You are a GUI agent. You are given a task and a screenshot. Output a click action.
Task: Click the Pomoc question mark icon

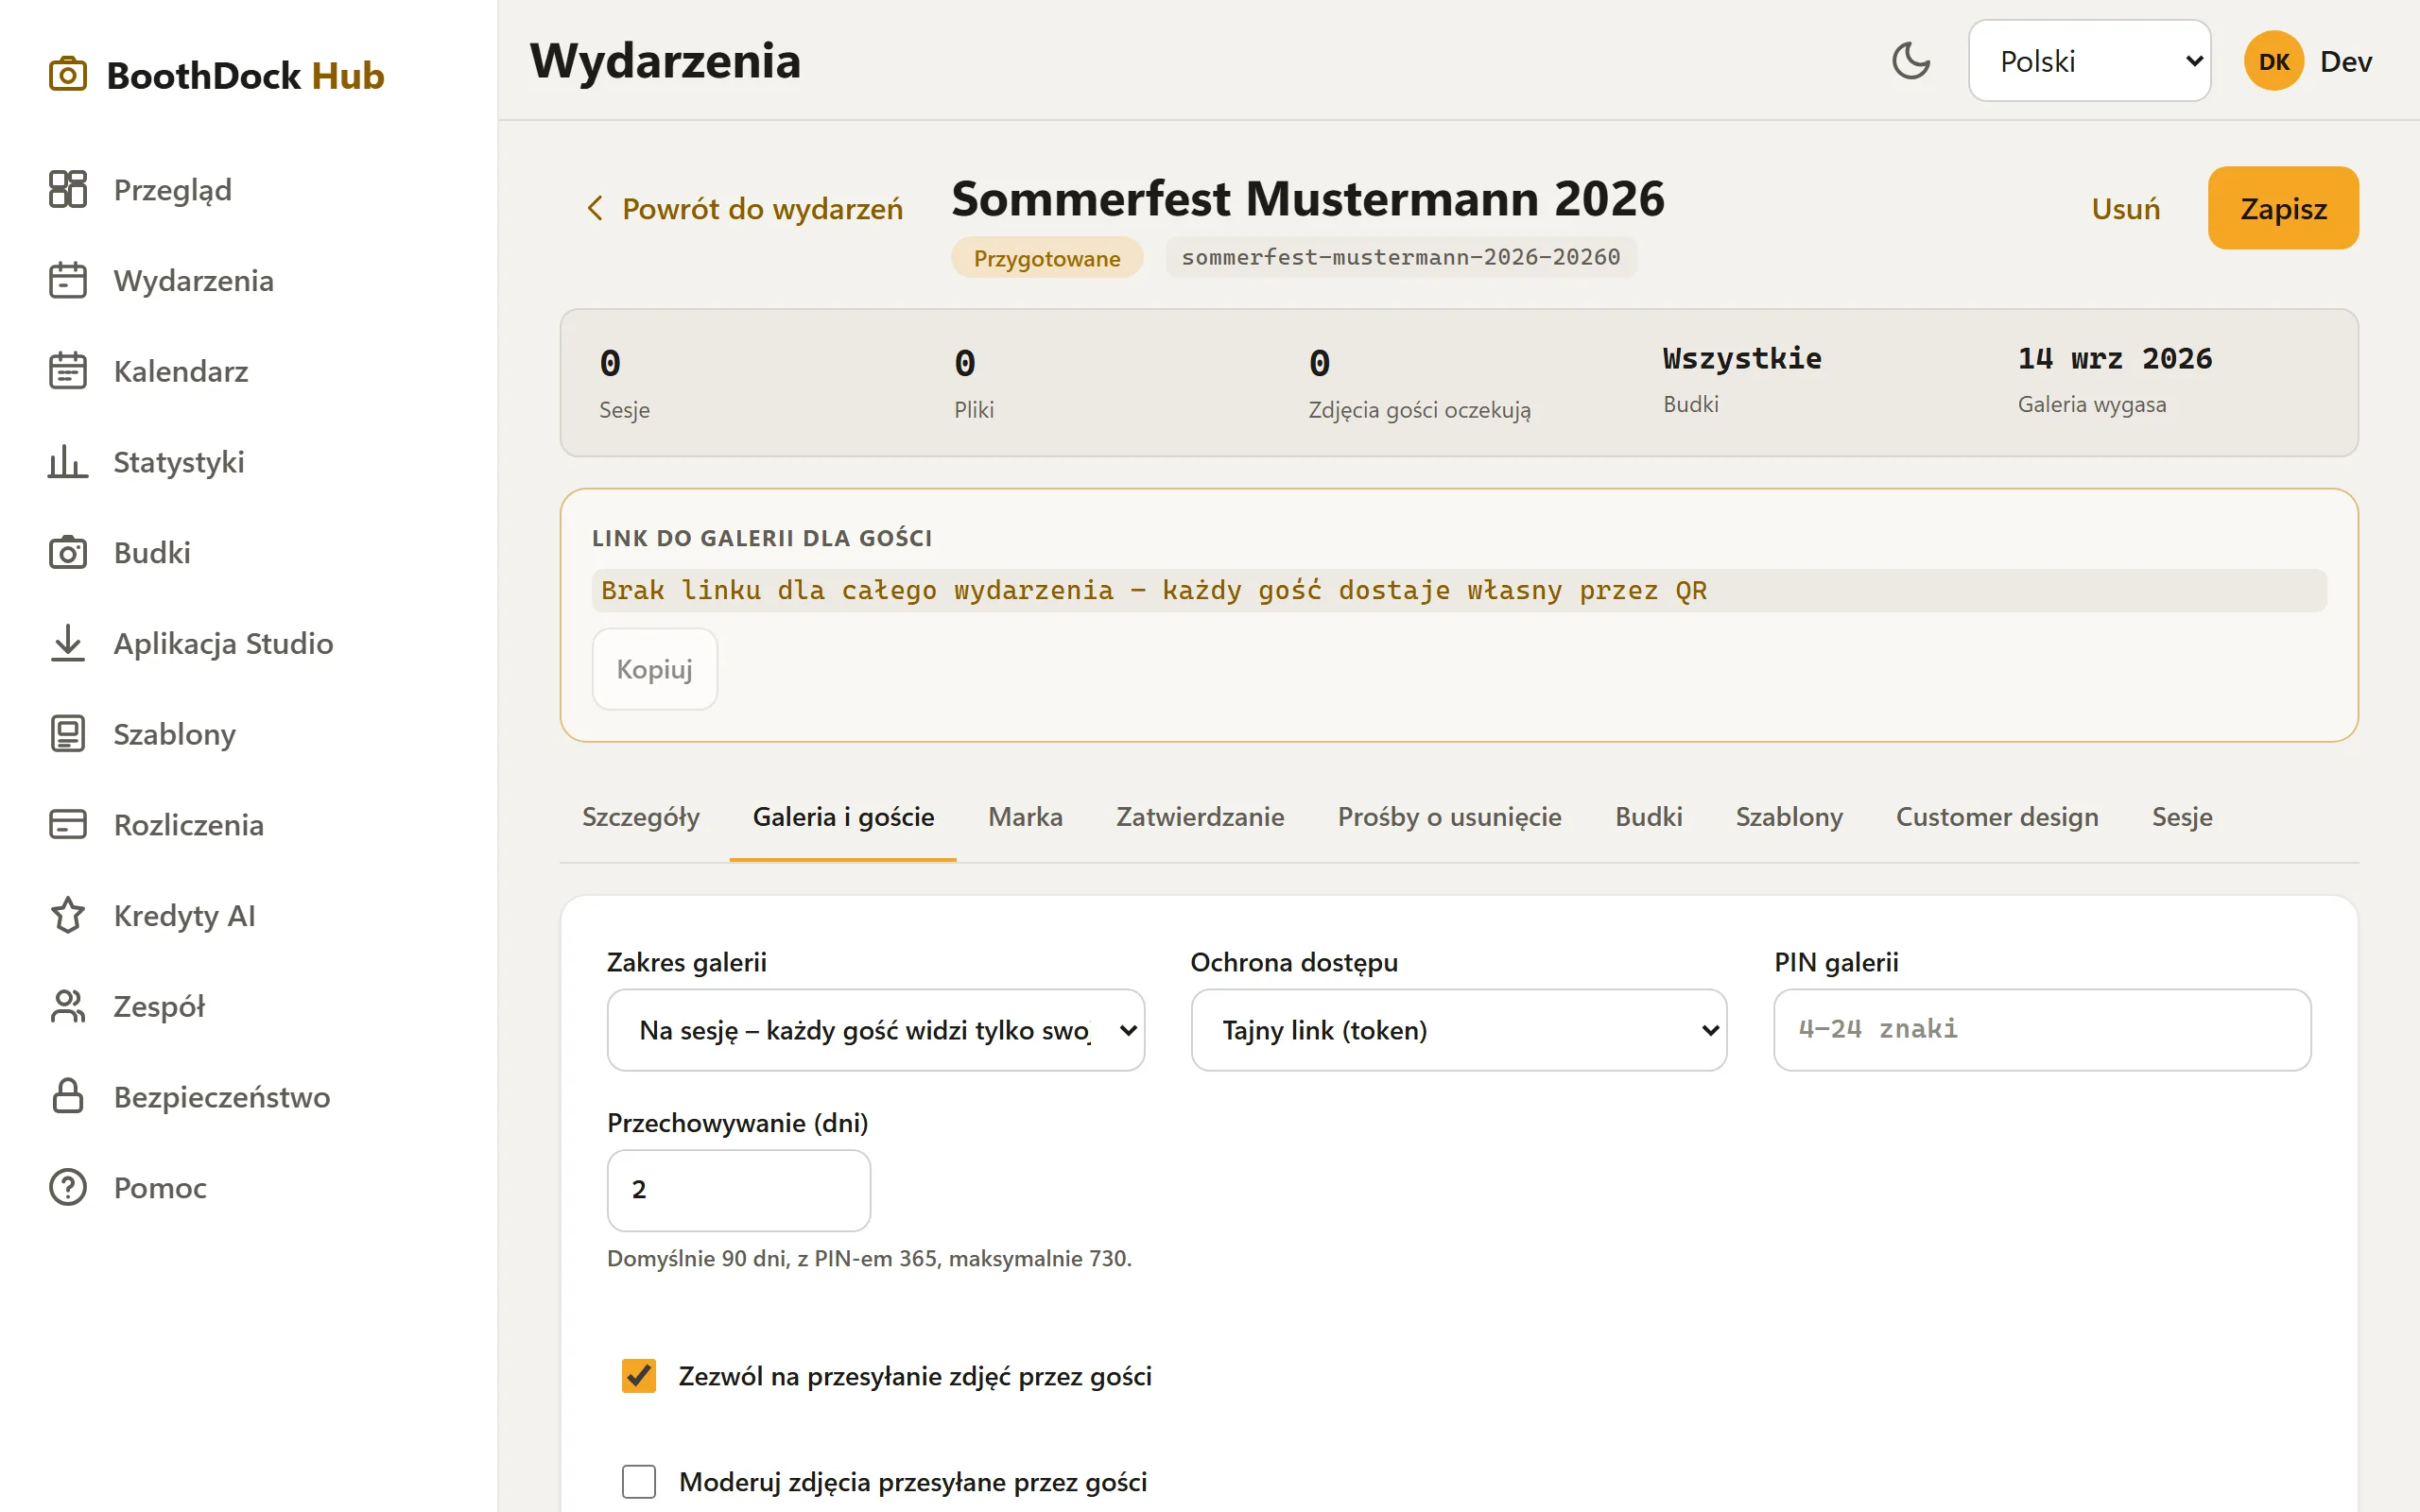(x=68, y=1187)
